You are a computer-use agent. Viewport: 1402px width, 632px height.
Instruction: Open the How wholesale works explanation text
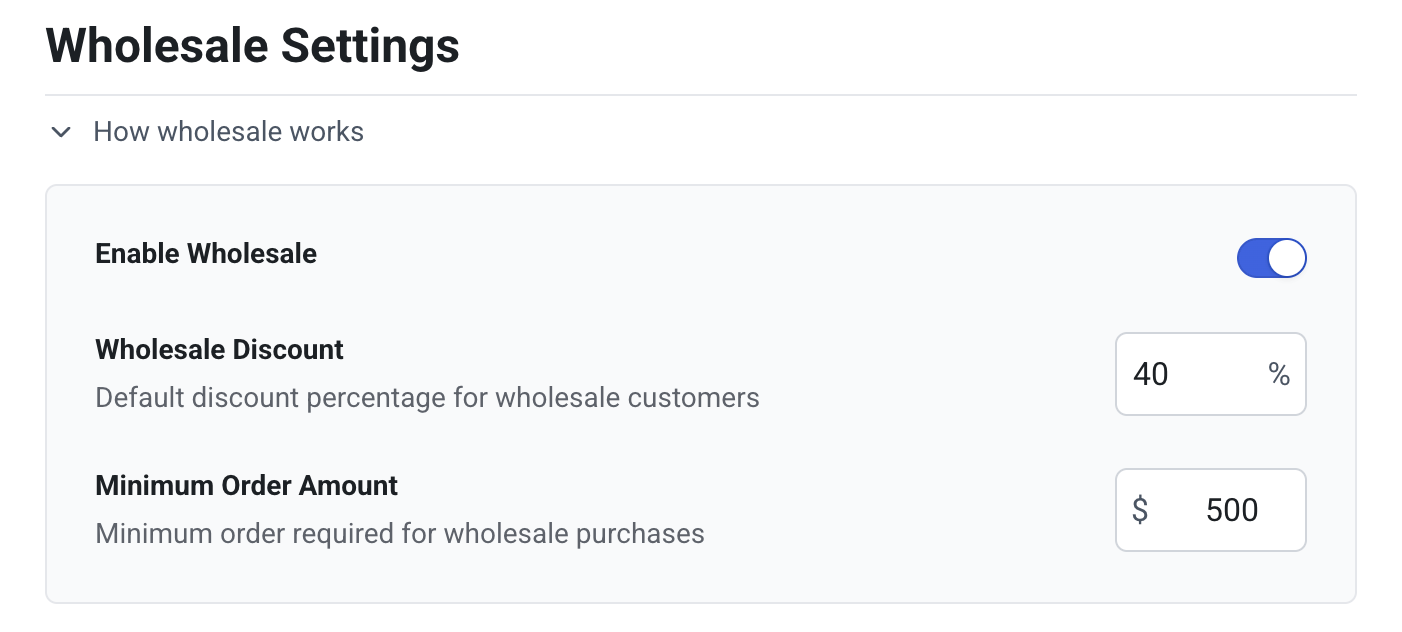(x=228, y=132)
